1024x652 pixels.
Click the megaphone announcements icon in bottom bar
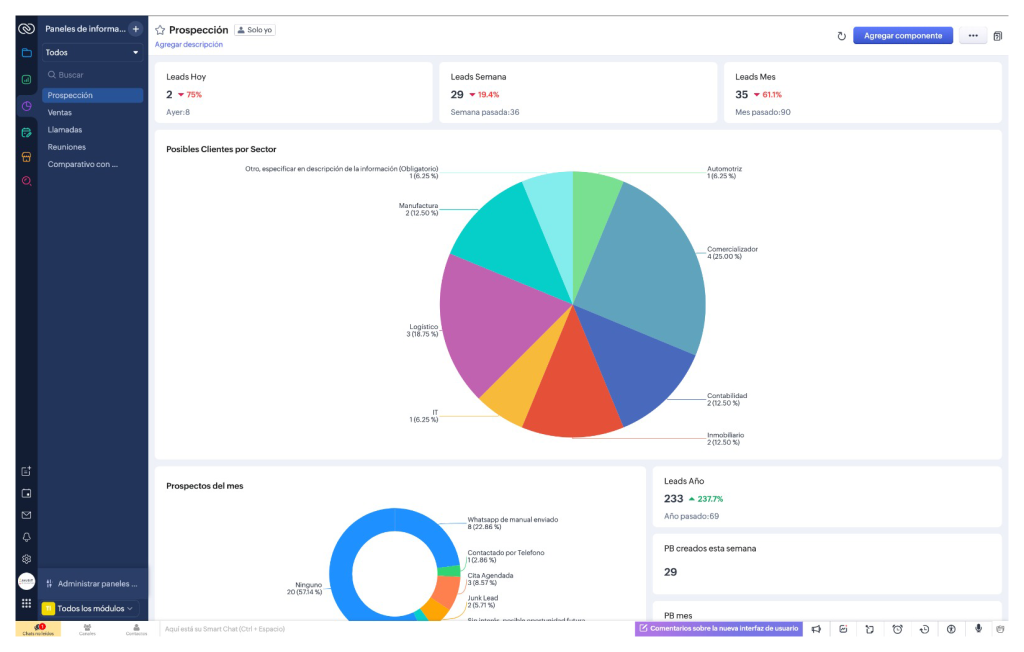[816, 629]
